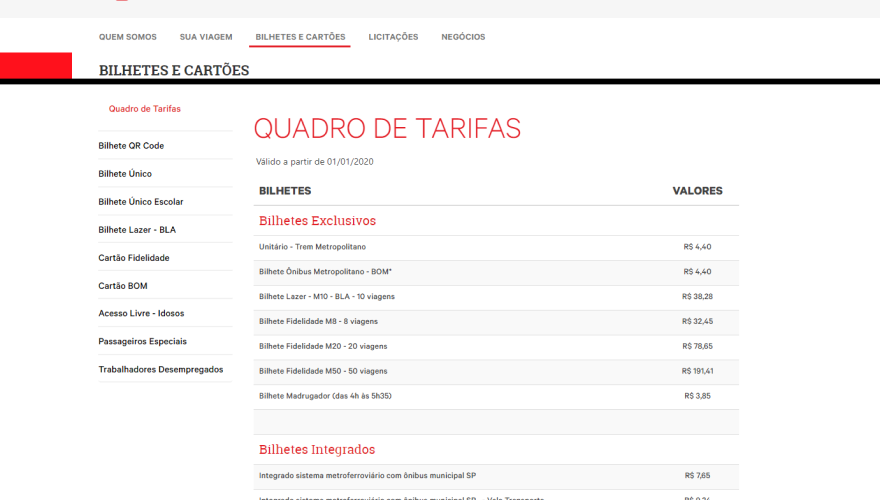
Task: Open Trabalhadores Desempregados link
Action: pos(161,370)
